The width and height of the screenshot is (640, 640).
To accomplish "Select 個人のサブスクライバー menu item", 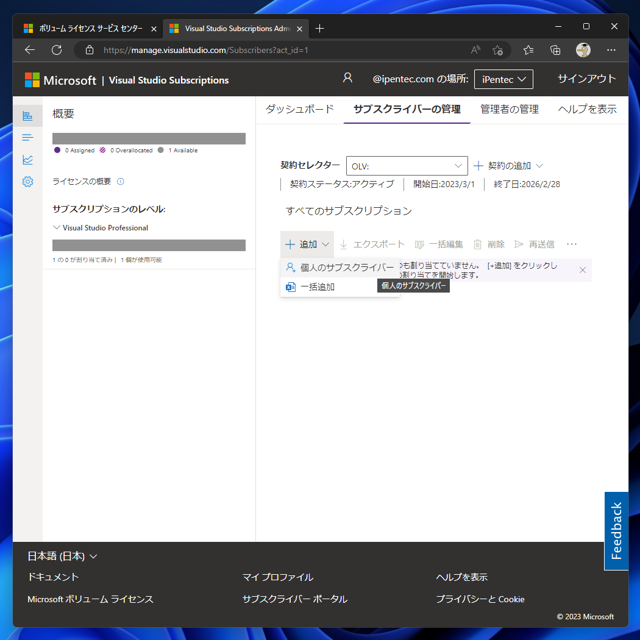I will pyautogui.click(x=340, y=267).
